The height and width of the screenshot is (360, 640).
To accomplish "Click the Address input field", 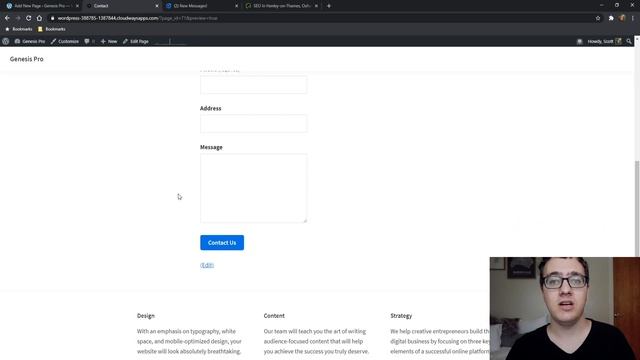I will tap(253, 124).
